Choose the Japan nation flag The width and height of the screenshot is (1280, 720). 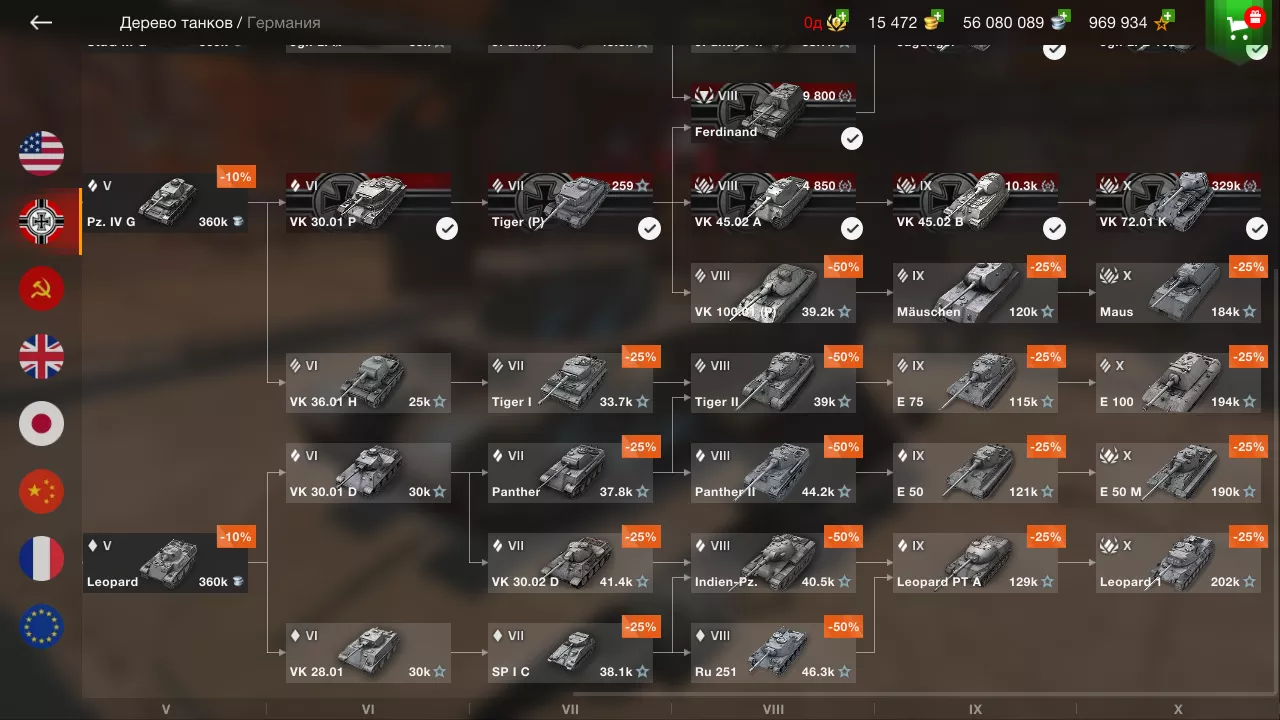(41, 424)
